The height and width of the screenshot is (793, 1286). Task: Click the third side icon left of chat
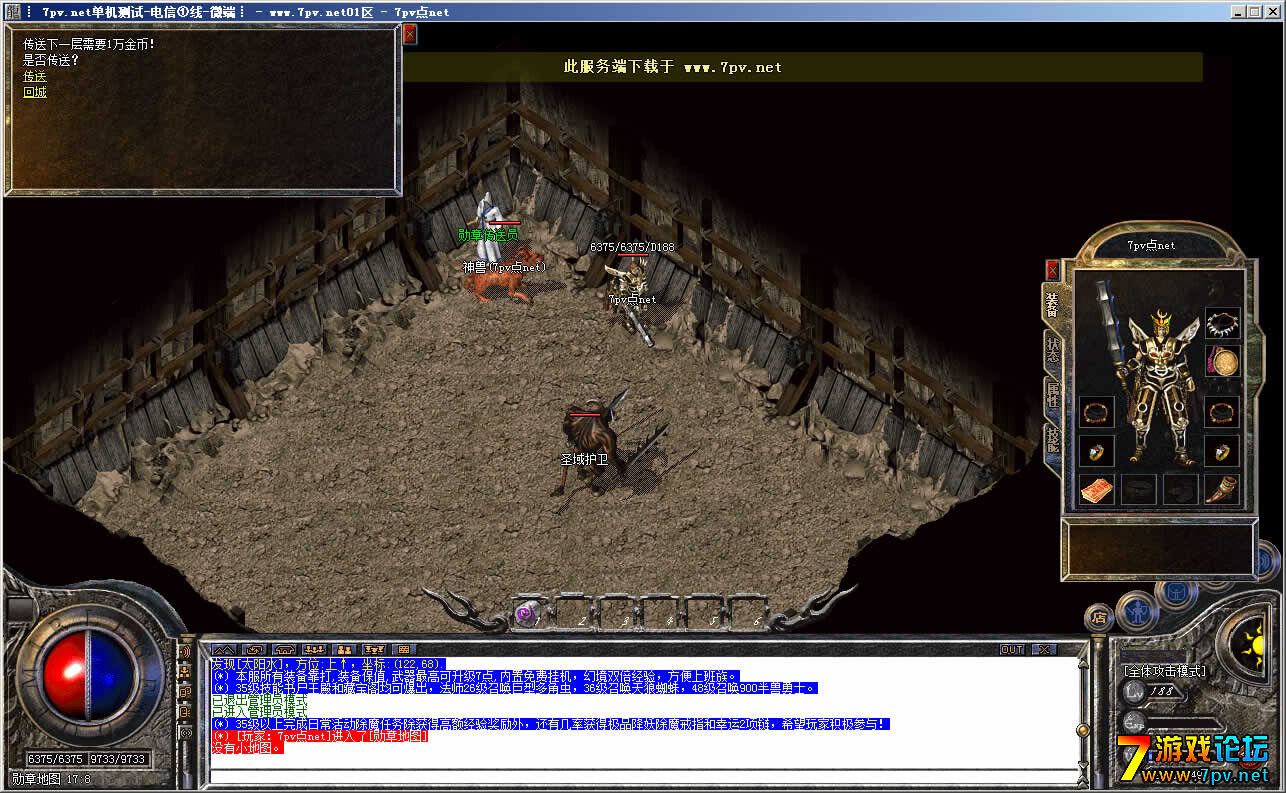(x=186, y=692)
